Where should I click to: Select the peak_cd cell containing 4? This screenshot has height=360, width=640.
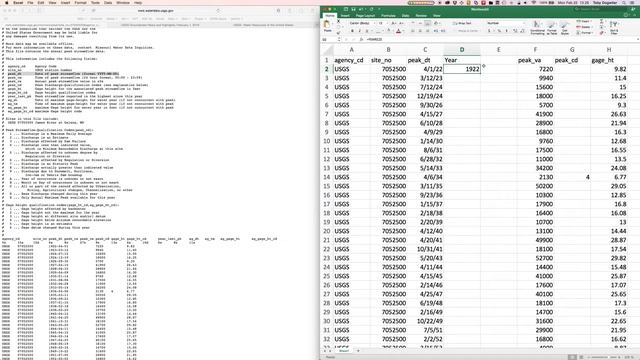click(x=572, y=177)
